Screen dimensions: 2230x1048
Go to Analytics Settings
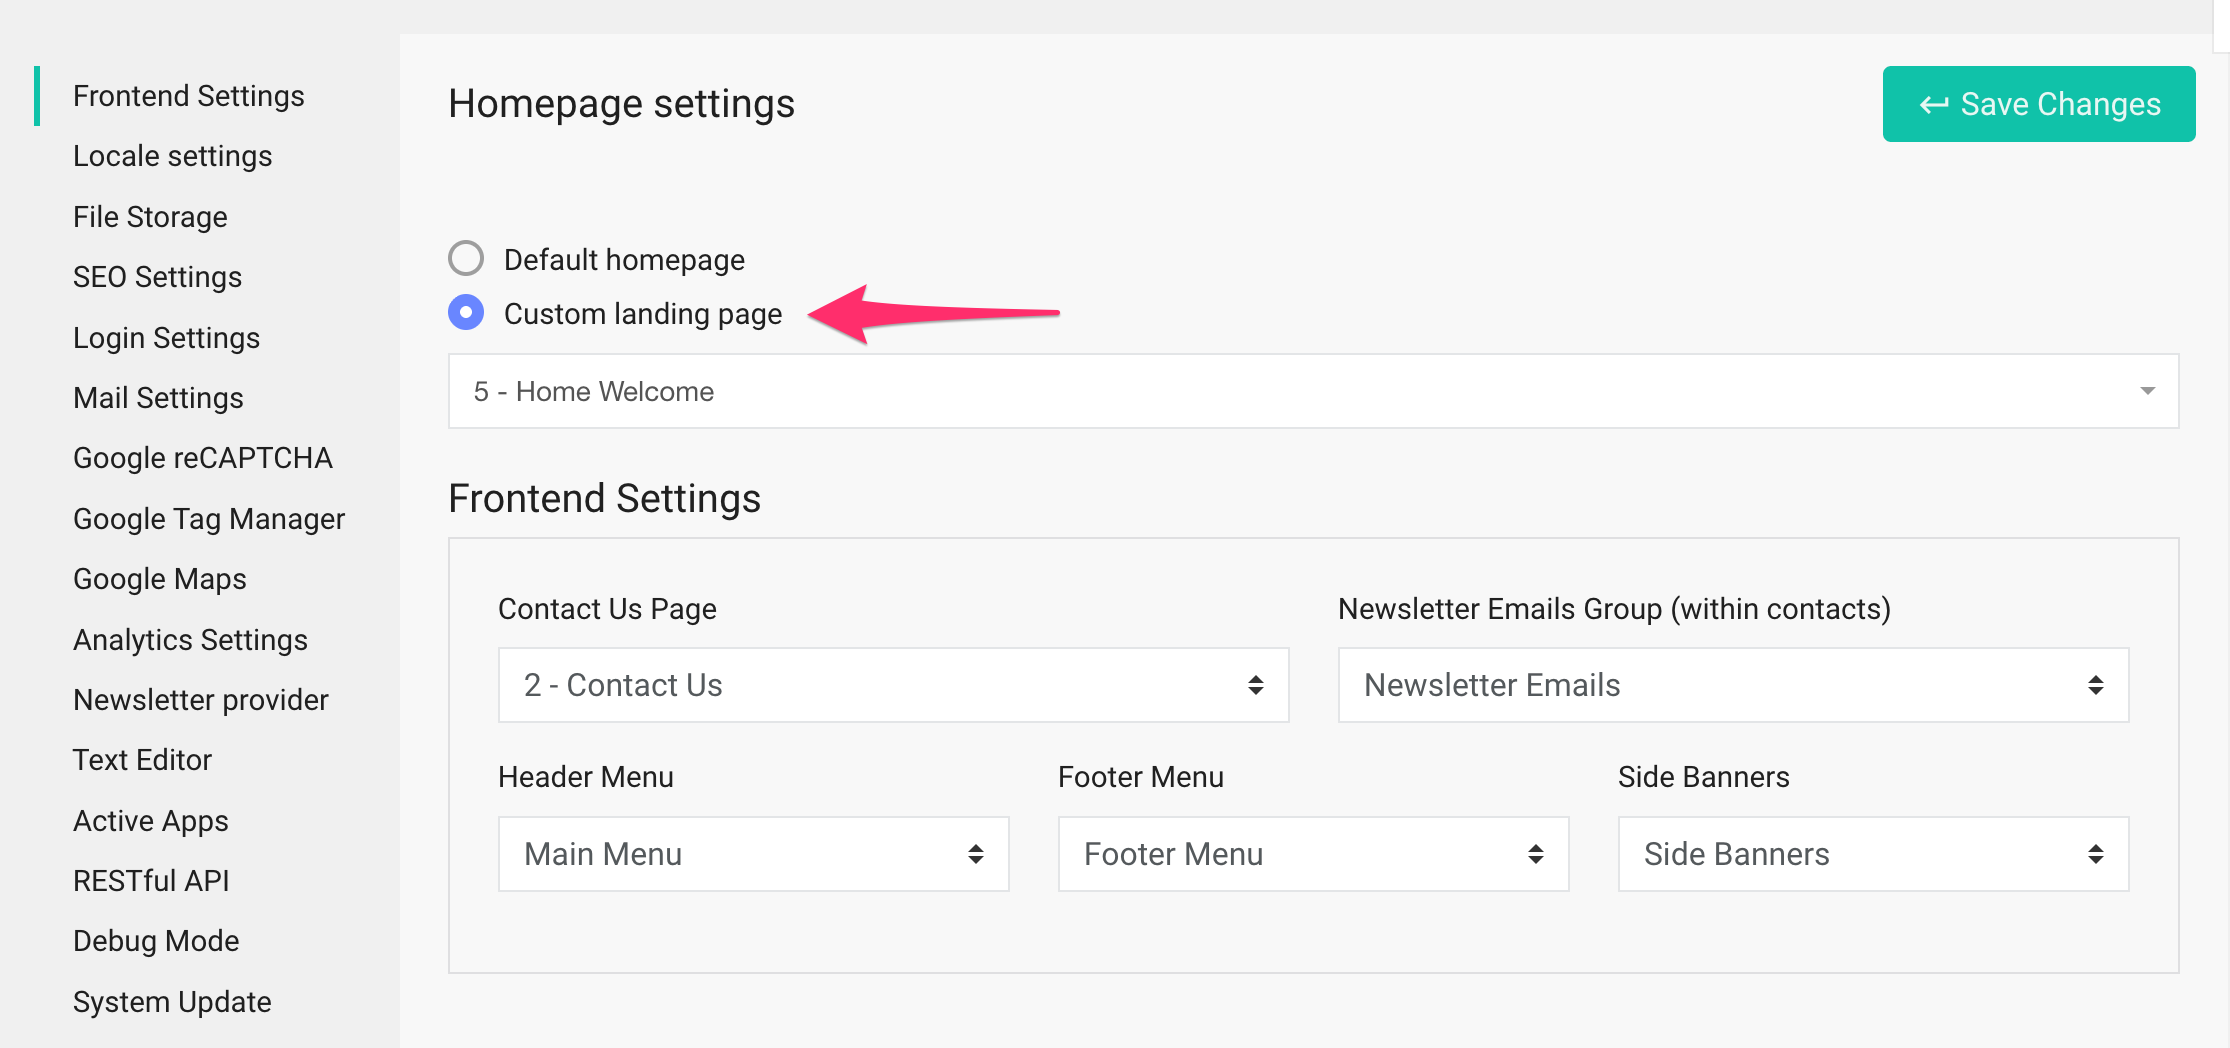pyautogui.click(x=190, y=640)
